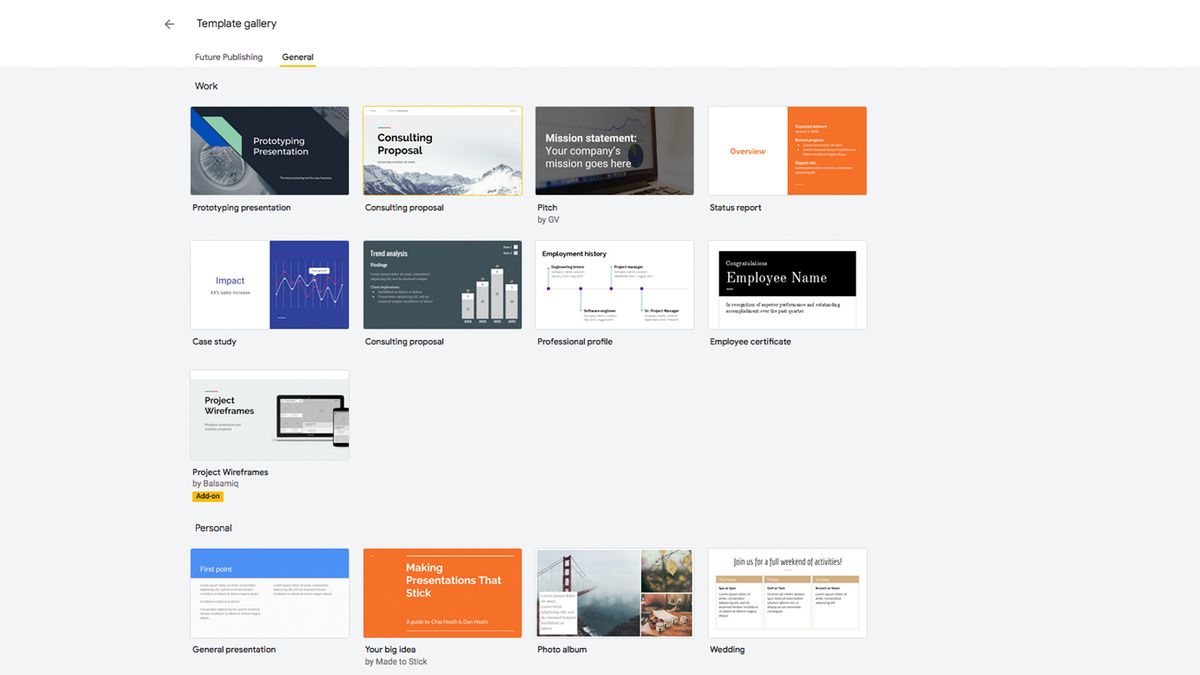Choose the Employee certificate template
The width and height of the screenshot is (1200, 675).
coord(787,284)
